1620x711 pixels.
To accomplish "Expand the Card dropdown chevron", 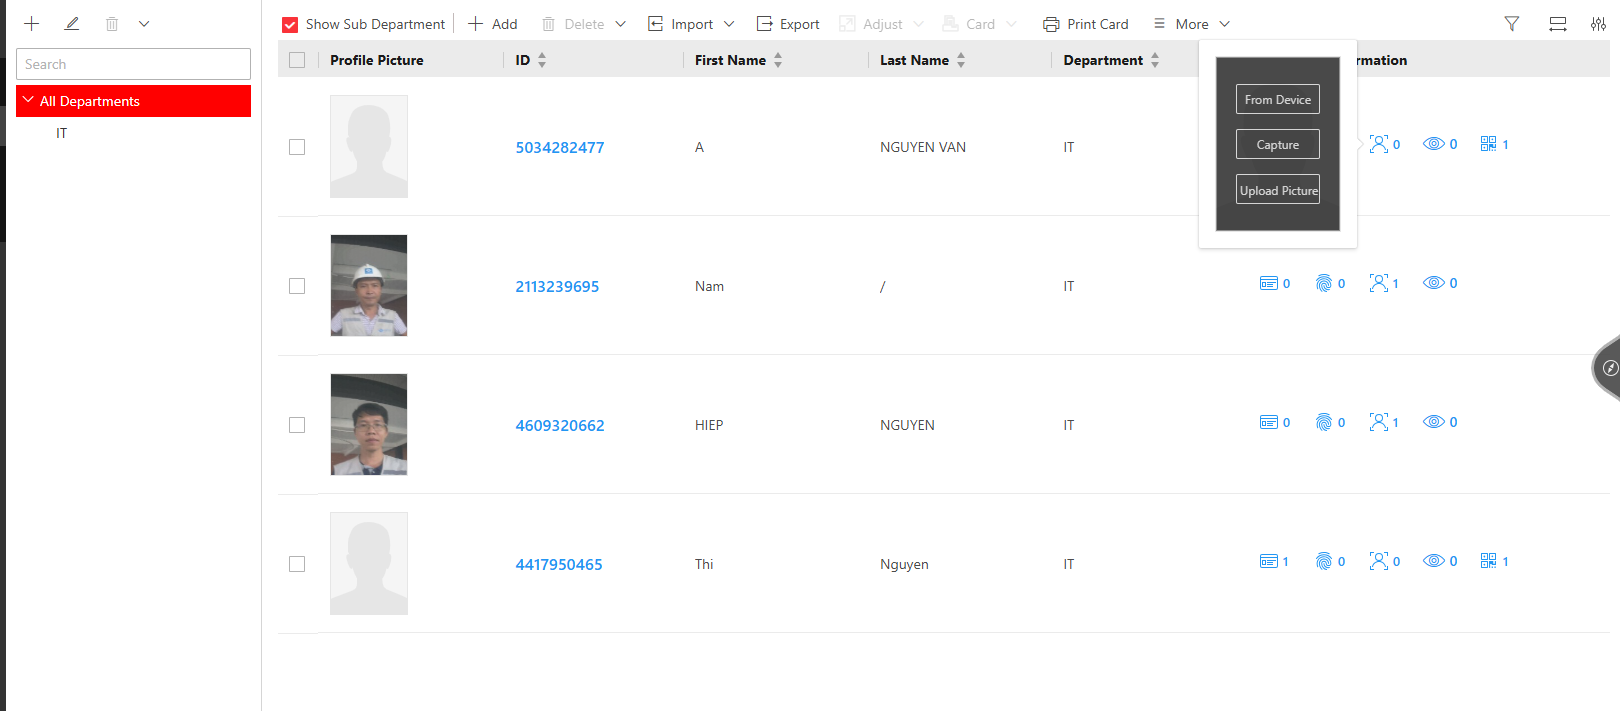I will (1011, 24).
